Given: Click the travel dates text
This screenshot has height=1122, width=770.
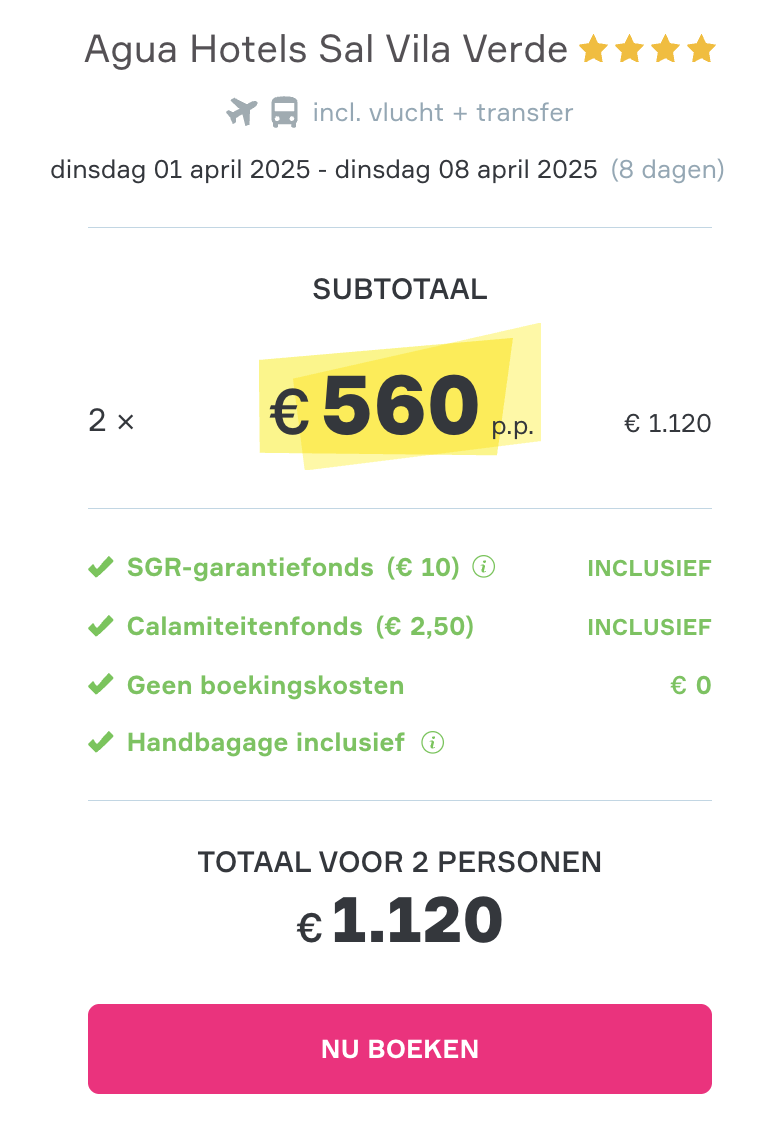Looking at the screenshot, I should point(323,169).
